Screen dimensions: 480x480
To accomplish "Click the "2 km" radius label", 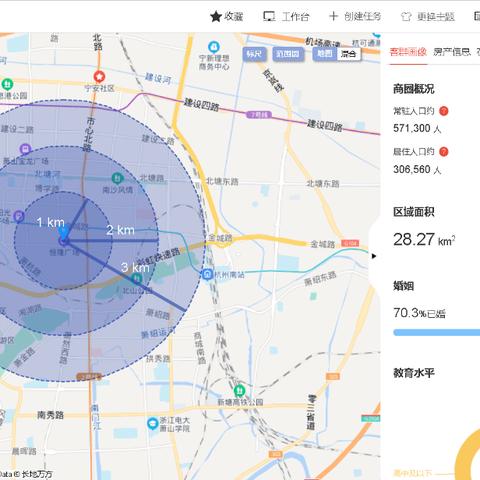I will [120, 230].
